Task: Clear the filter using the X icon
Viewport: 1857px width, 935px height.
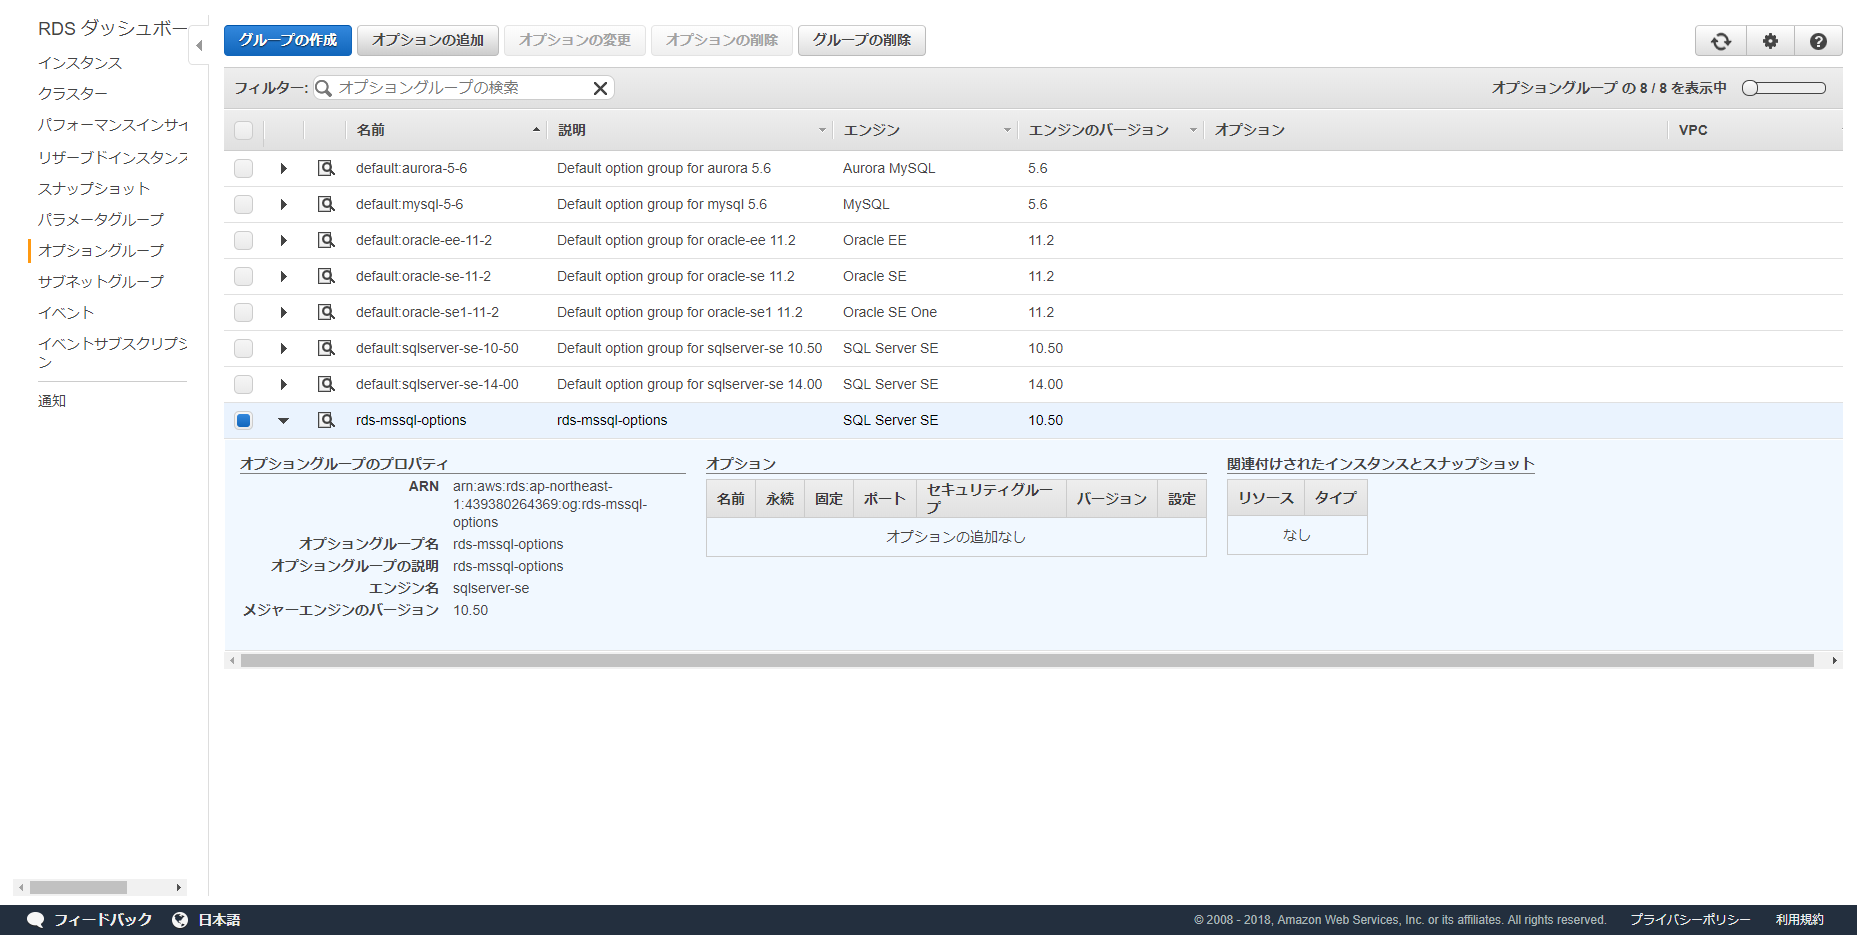Action: [x=600, y=88]
